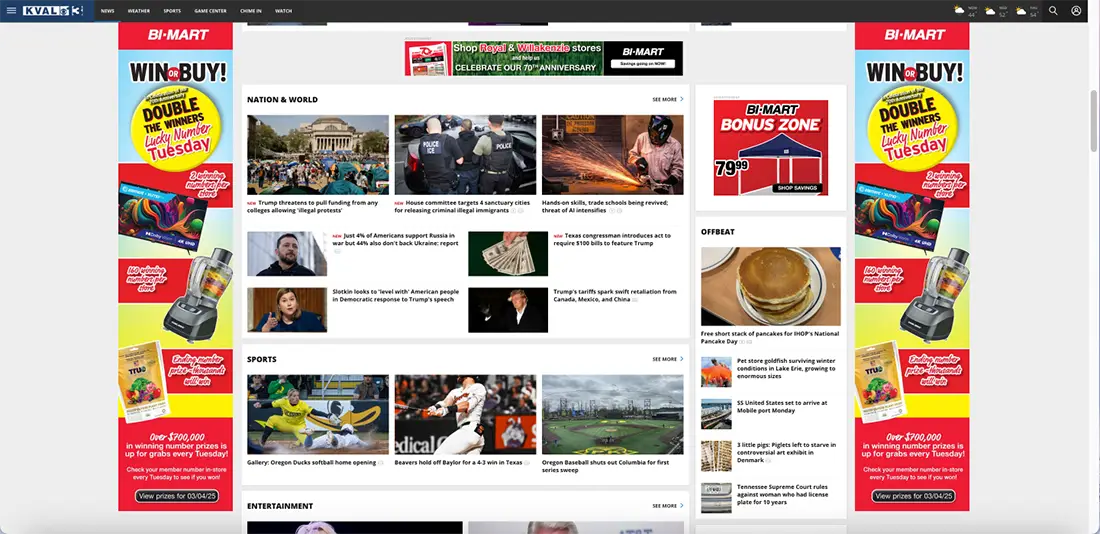The width and height of the screenshot is (1100, 534).
Task: Click View prizes button in left ad
Action: pyautogui.click(x=177, y=496)
